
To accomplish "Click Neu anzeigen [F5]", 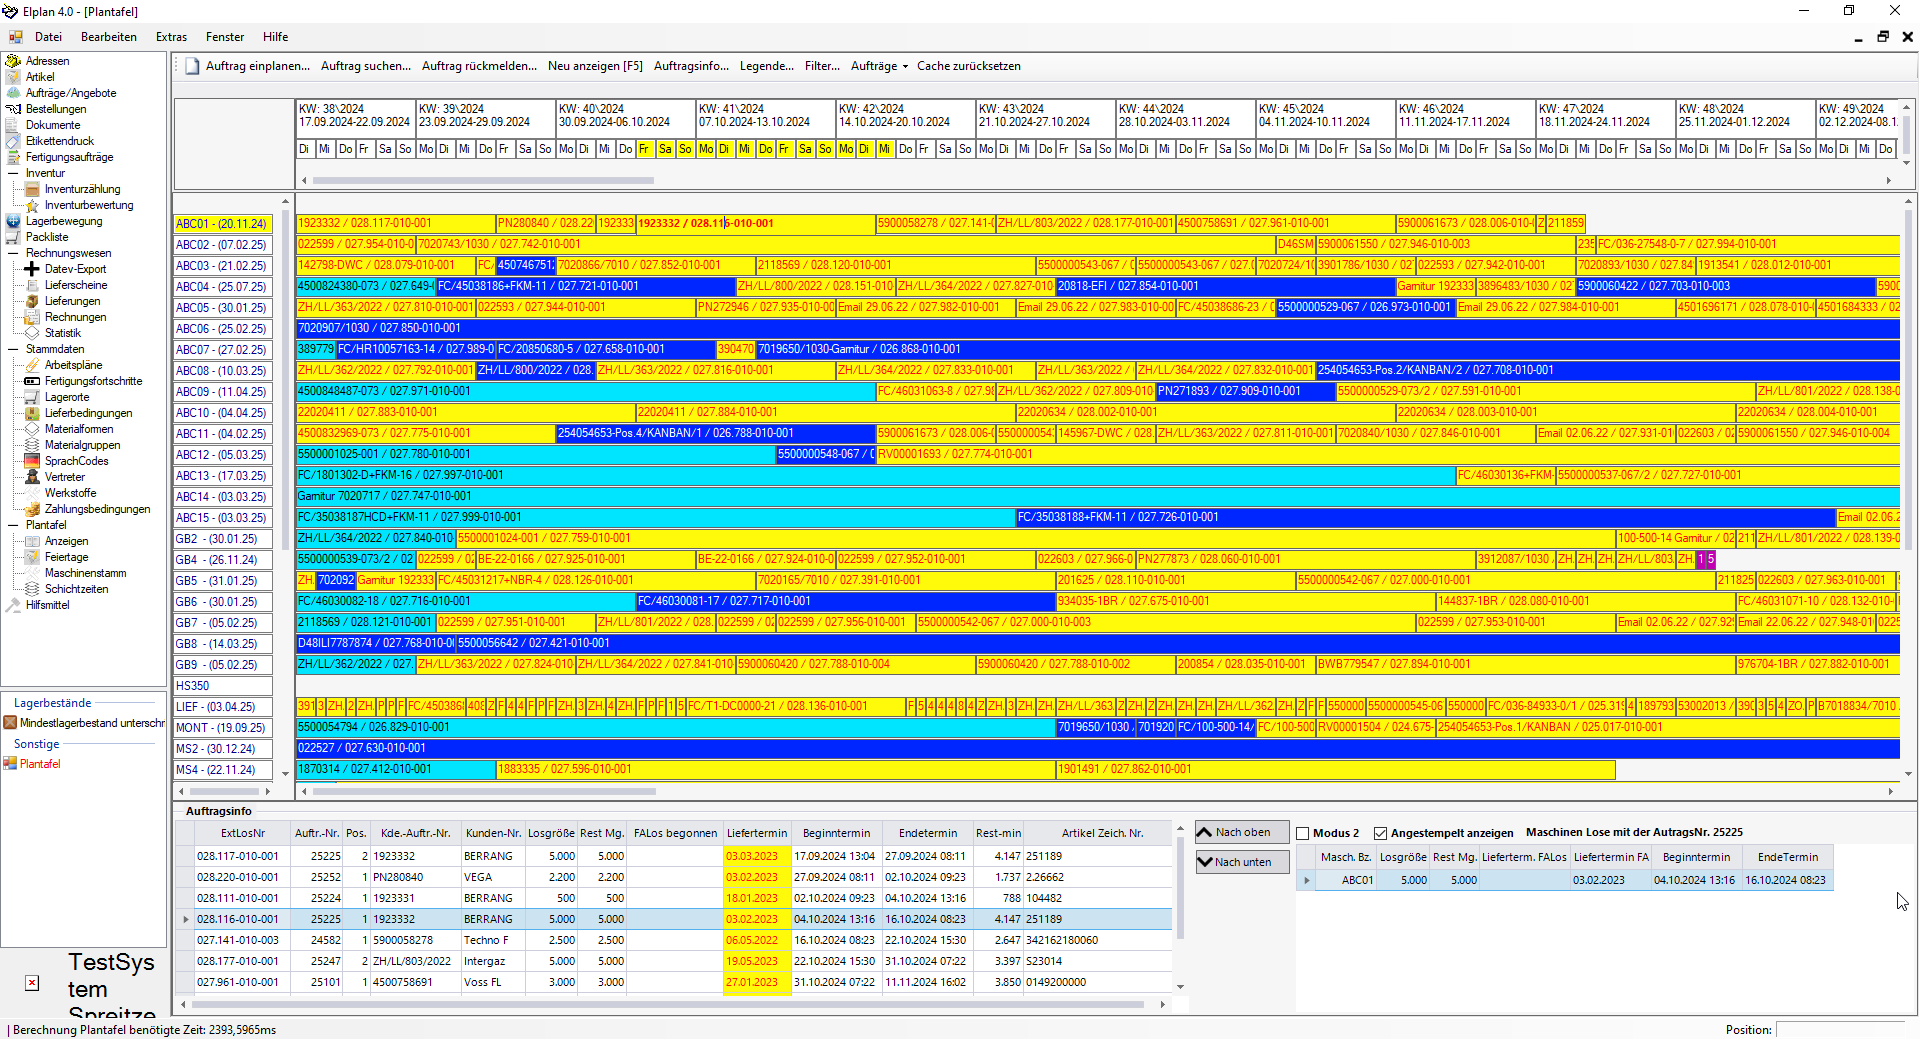I will tap(595, 66).
